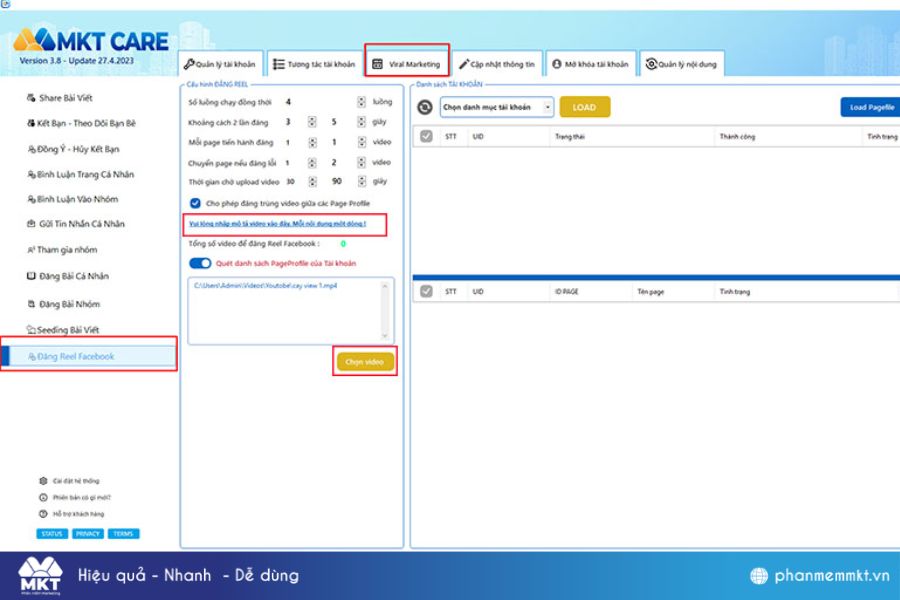
Task: Click the gear icon for Cài đặt hệ thống
Action: point(43,481)
